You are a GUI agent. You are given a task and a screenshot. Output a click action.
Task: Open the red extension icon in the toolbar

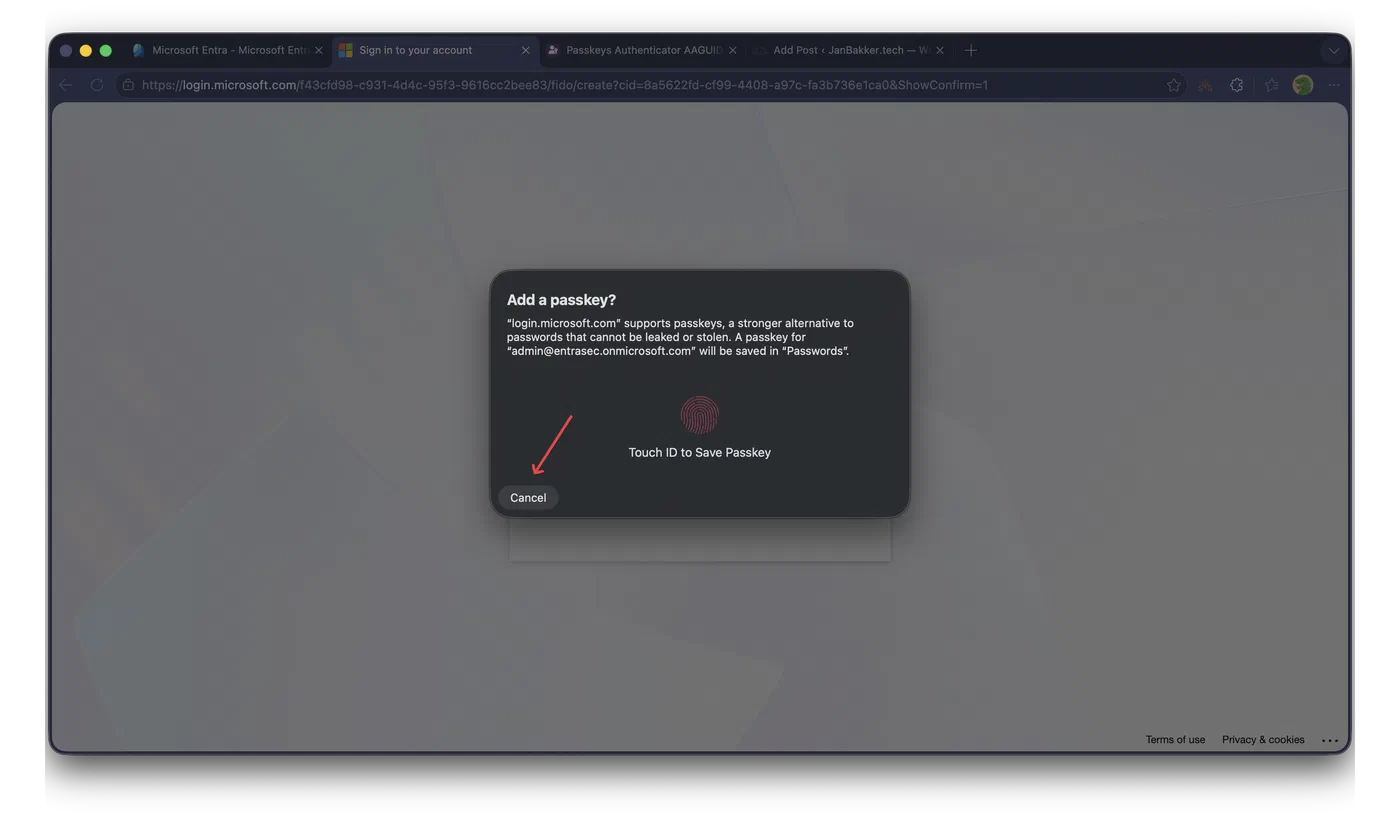pos(1205,85)
